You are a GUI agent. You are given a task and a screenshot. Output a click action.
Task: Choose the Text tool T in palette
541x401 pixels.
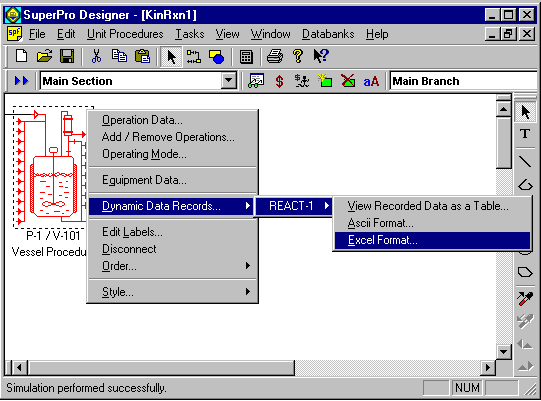(525, 134)
